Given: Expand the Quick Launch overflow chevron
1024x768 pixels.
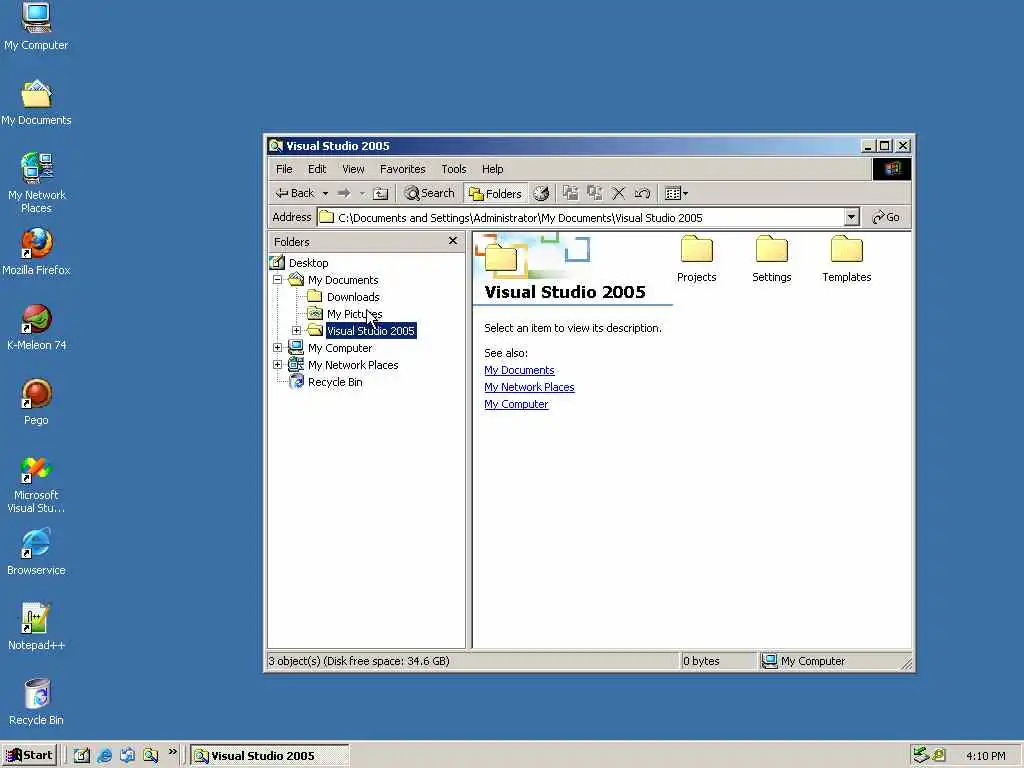Looking at the screenshot, I should [x=172, y=752].
